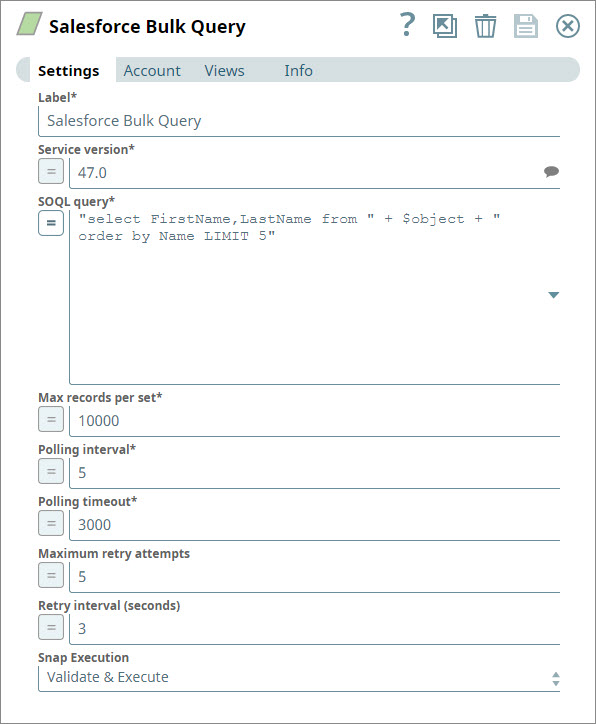Toggle expression for Max records per set
This screenshot has width=596, height=724.
tap(51, 419)
